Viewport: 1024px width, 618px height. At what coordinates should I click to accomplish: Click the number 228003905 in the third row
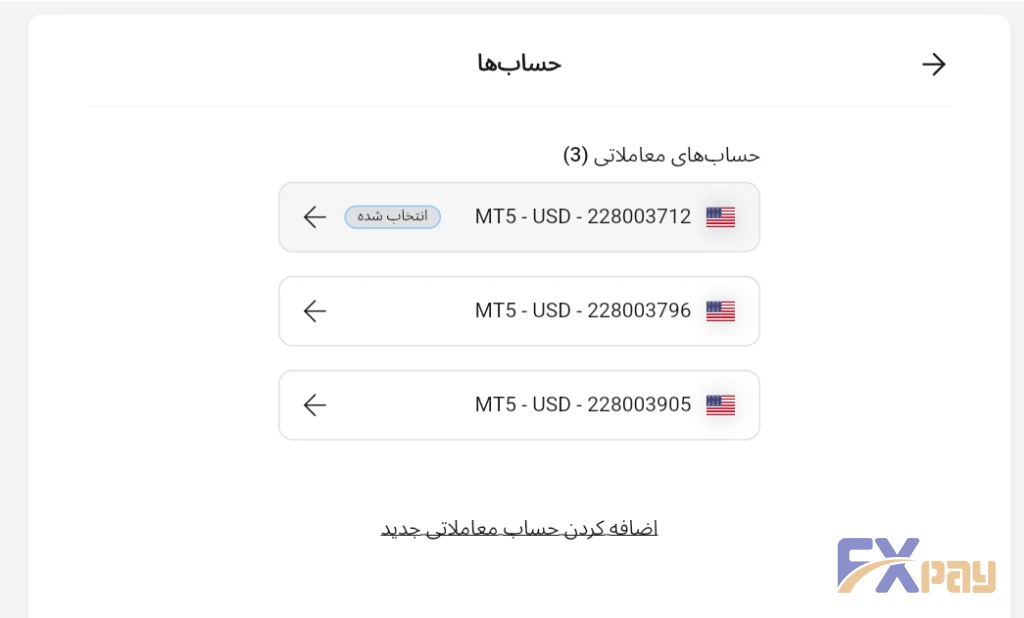[639, 405]
